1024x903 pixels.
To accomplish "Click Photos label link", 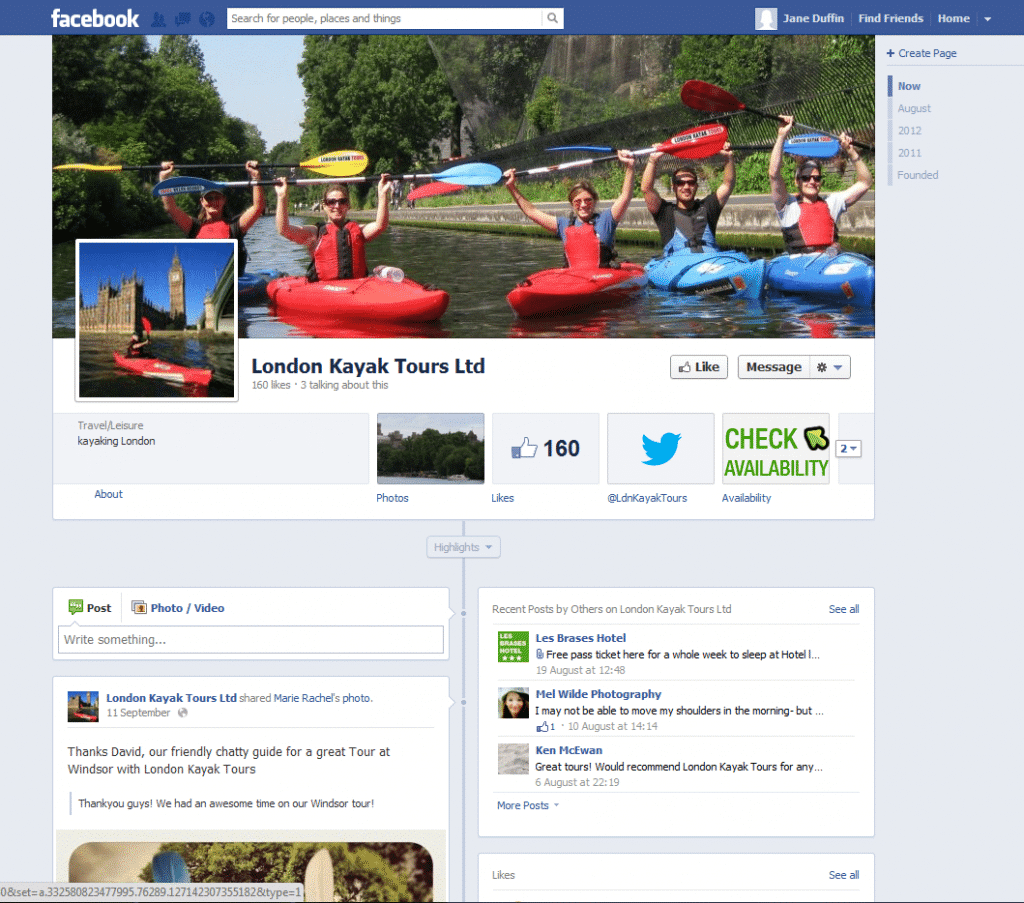I will pos(392,498).
